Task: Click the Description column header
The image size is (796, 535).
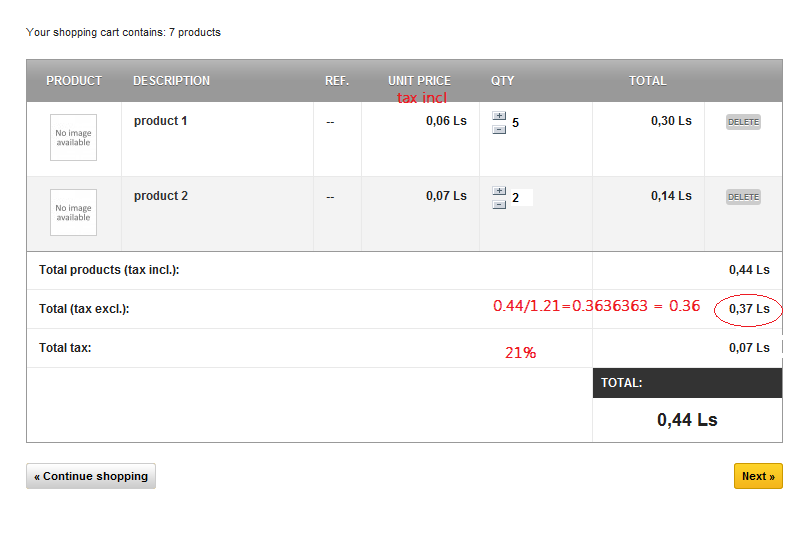Action: pos(171,81)
